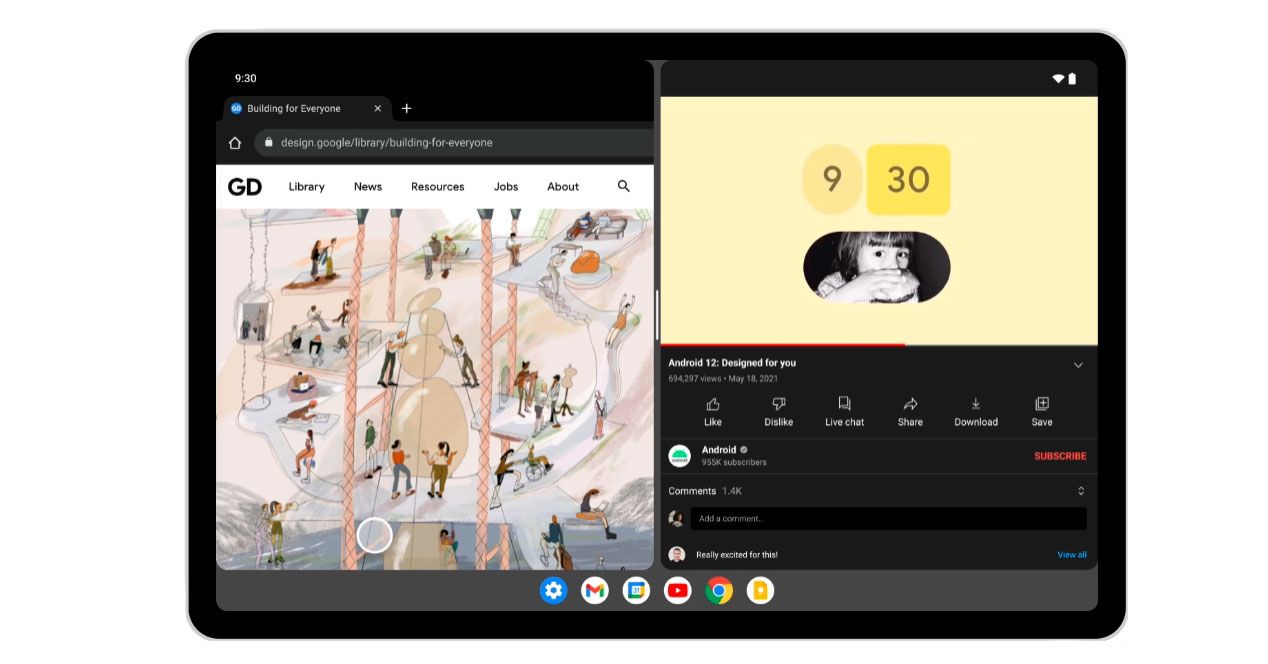Click your profile avatar beside comment box
The height and width of the screenshot is (664, 1268).
(x=677, y=519)
